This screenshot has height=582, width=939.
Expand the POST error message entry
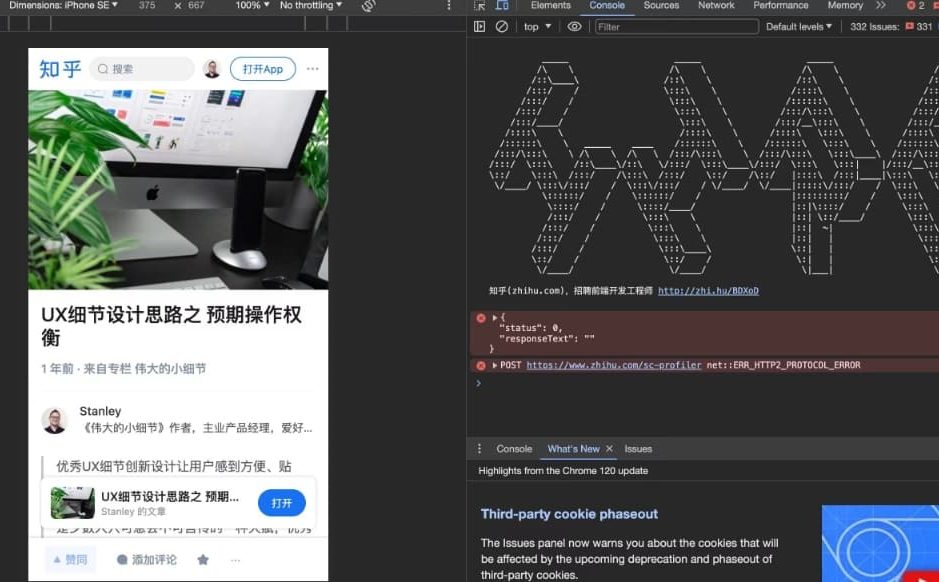(495, 365)
